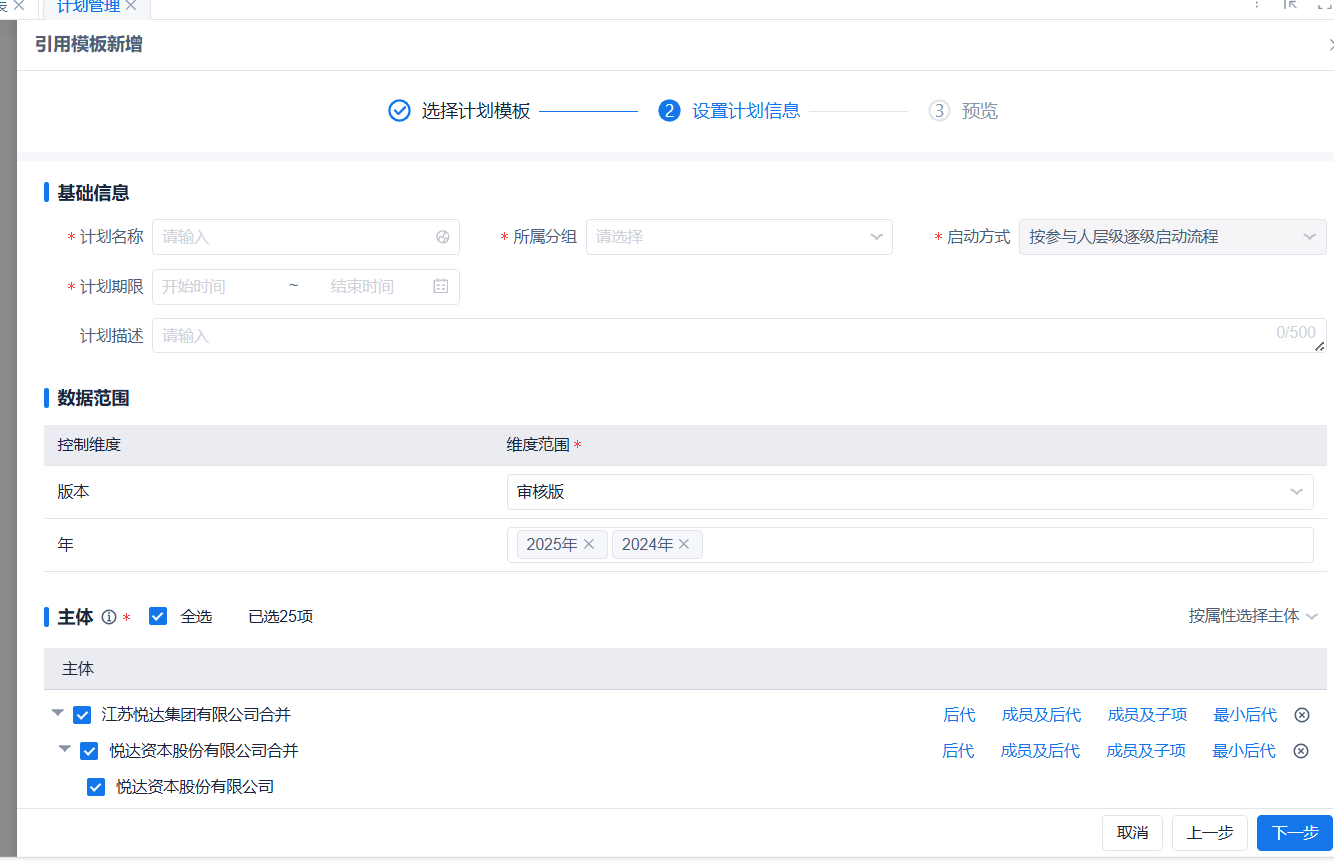Open the 所属分组 dropdown
This screenshot has width=1334, height=861.
coord(738,237)
